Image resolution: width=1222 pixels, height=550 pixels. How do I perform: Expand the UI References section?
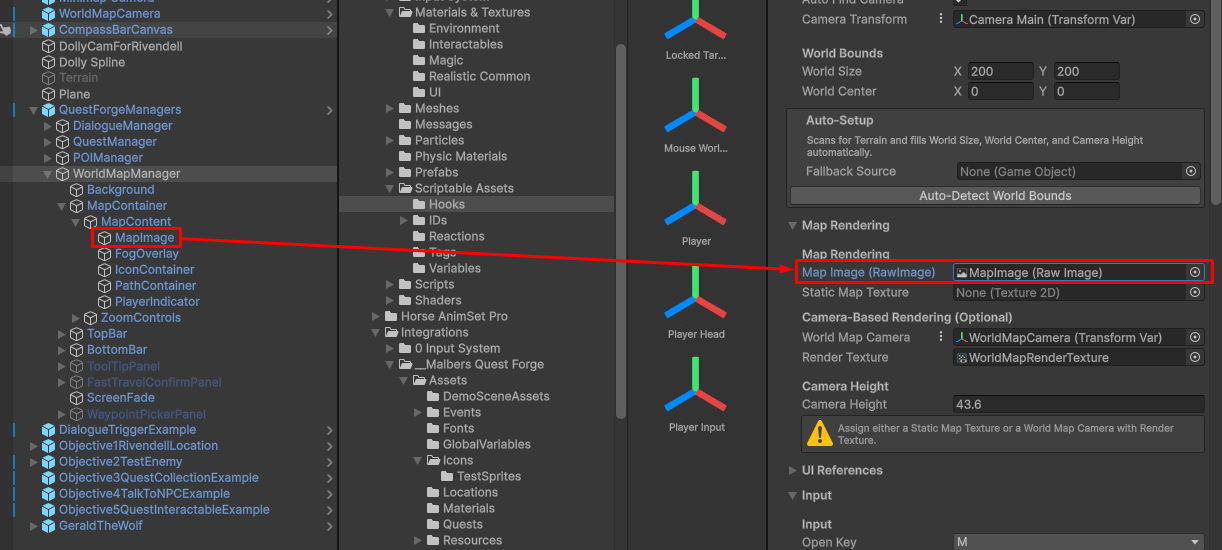click(x=793, y=471)
